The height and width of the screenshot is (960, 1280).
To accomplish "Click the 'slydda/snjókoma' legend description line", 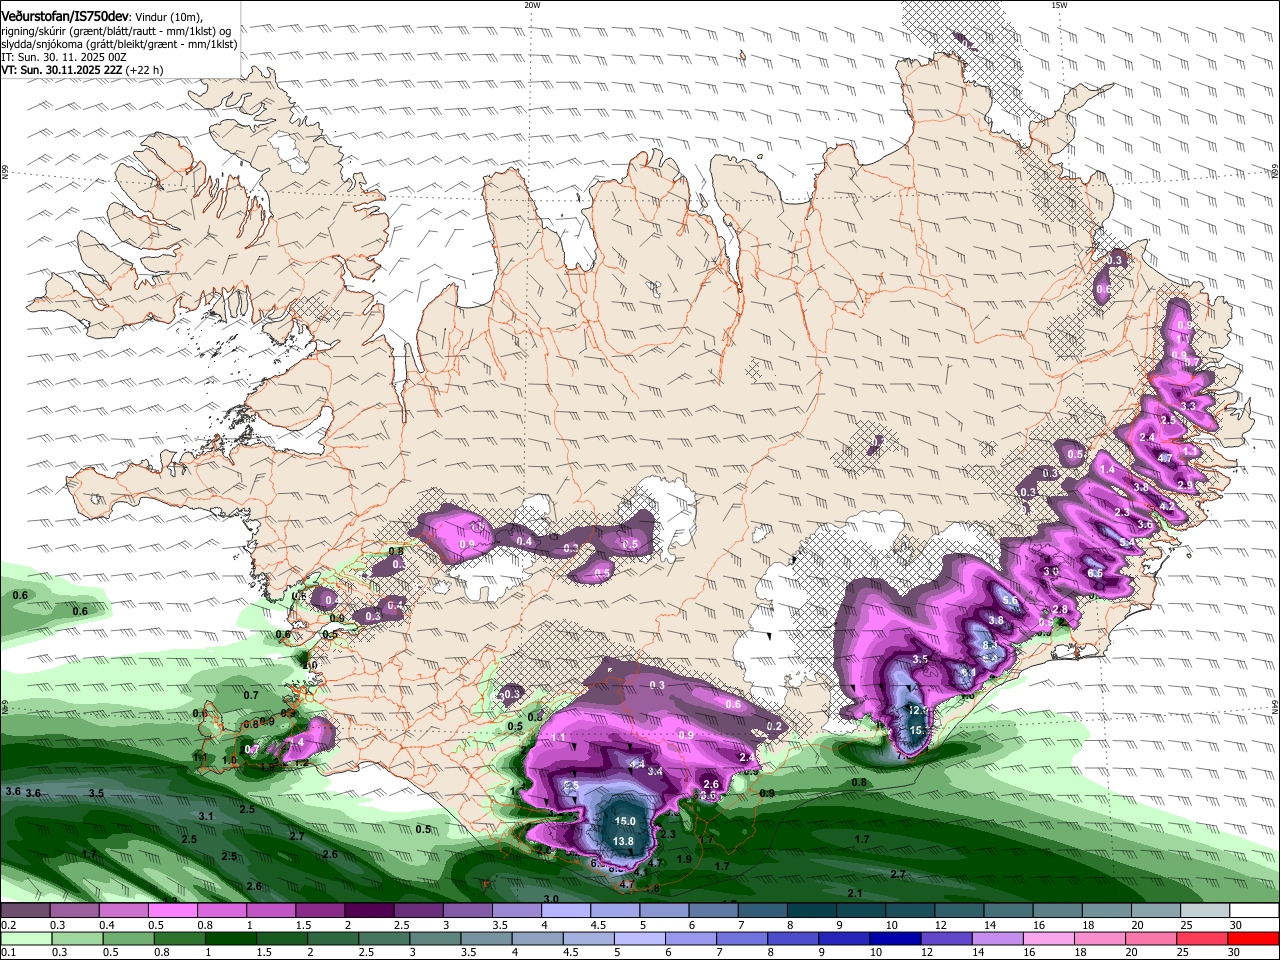I will tap(119, 44).
